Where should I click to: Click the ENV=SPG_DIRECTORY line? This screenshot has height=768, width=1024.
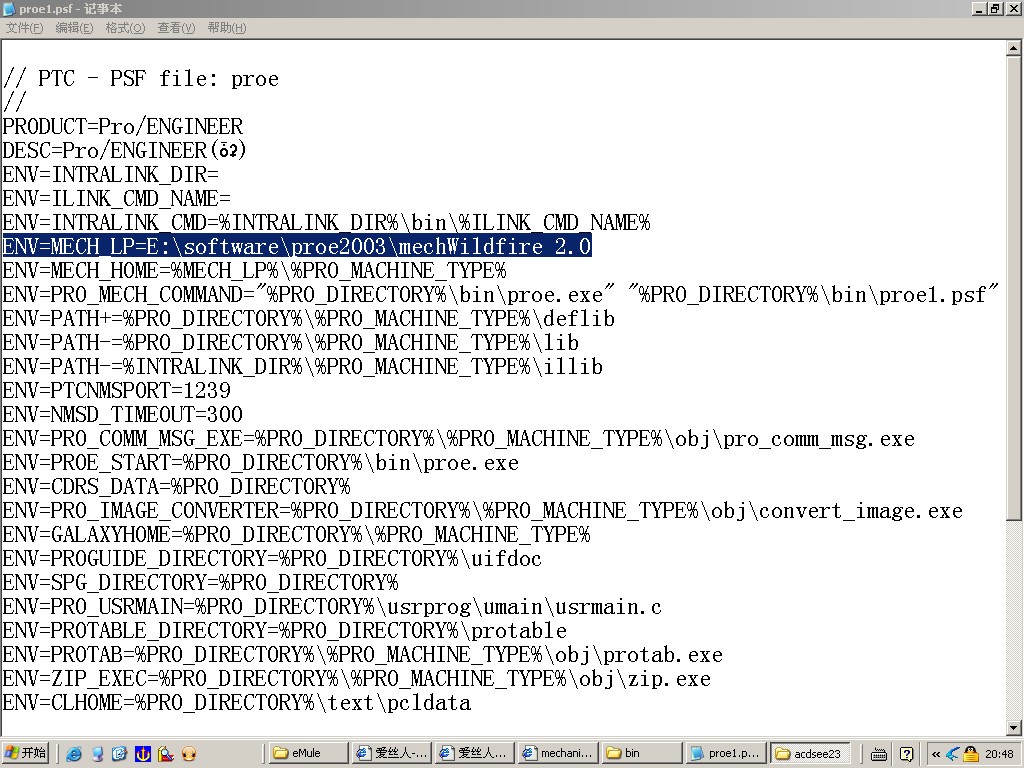point(200,583)
